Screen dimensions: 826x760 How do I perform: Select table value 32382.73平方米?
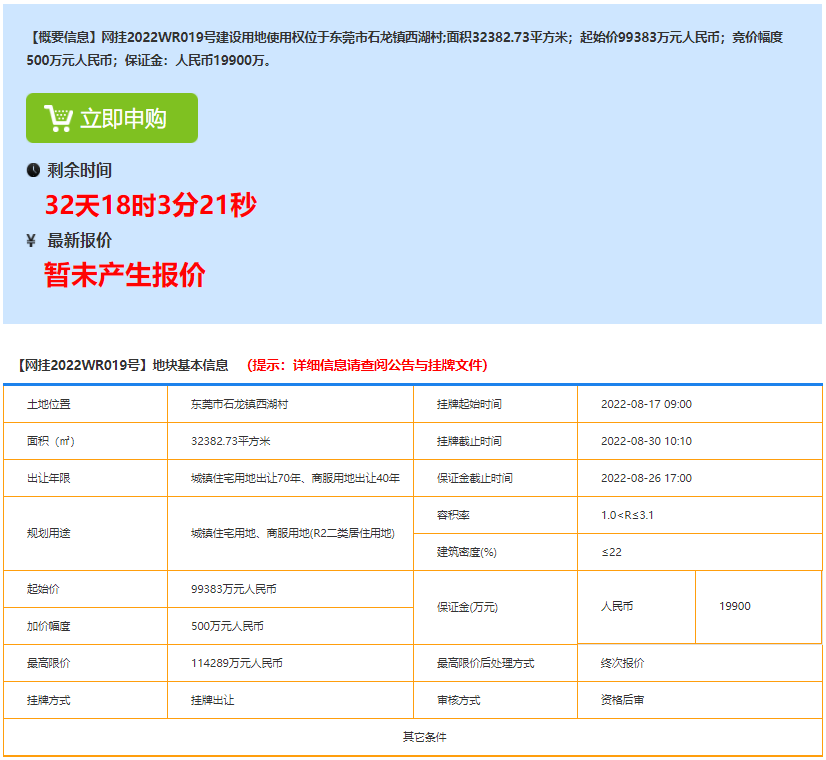click(230, 441)
